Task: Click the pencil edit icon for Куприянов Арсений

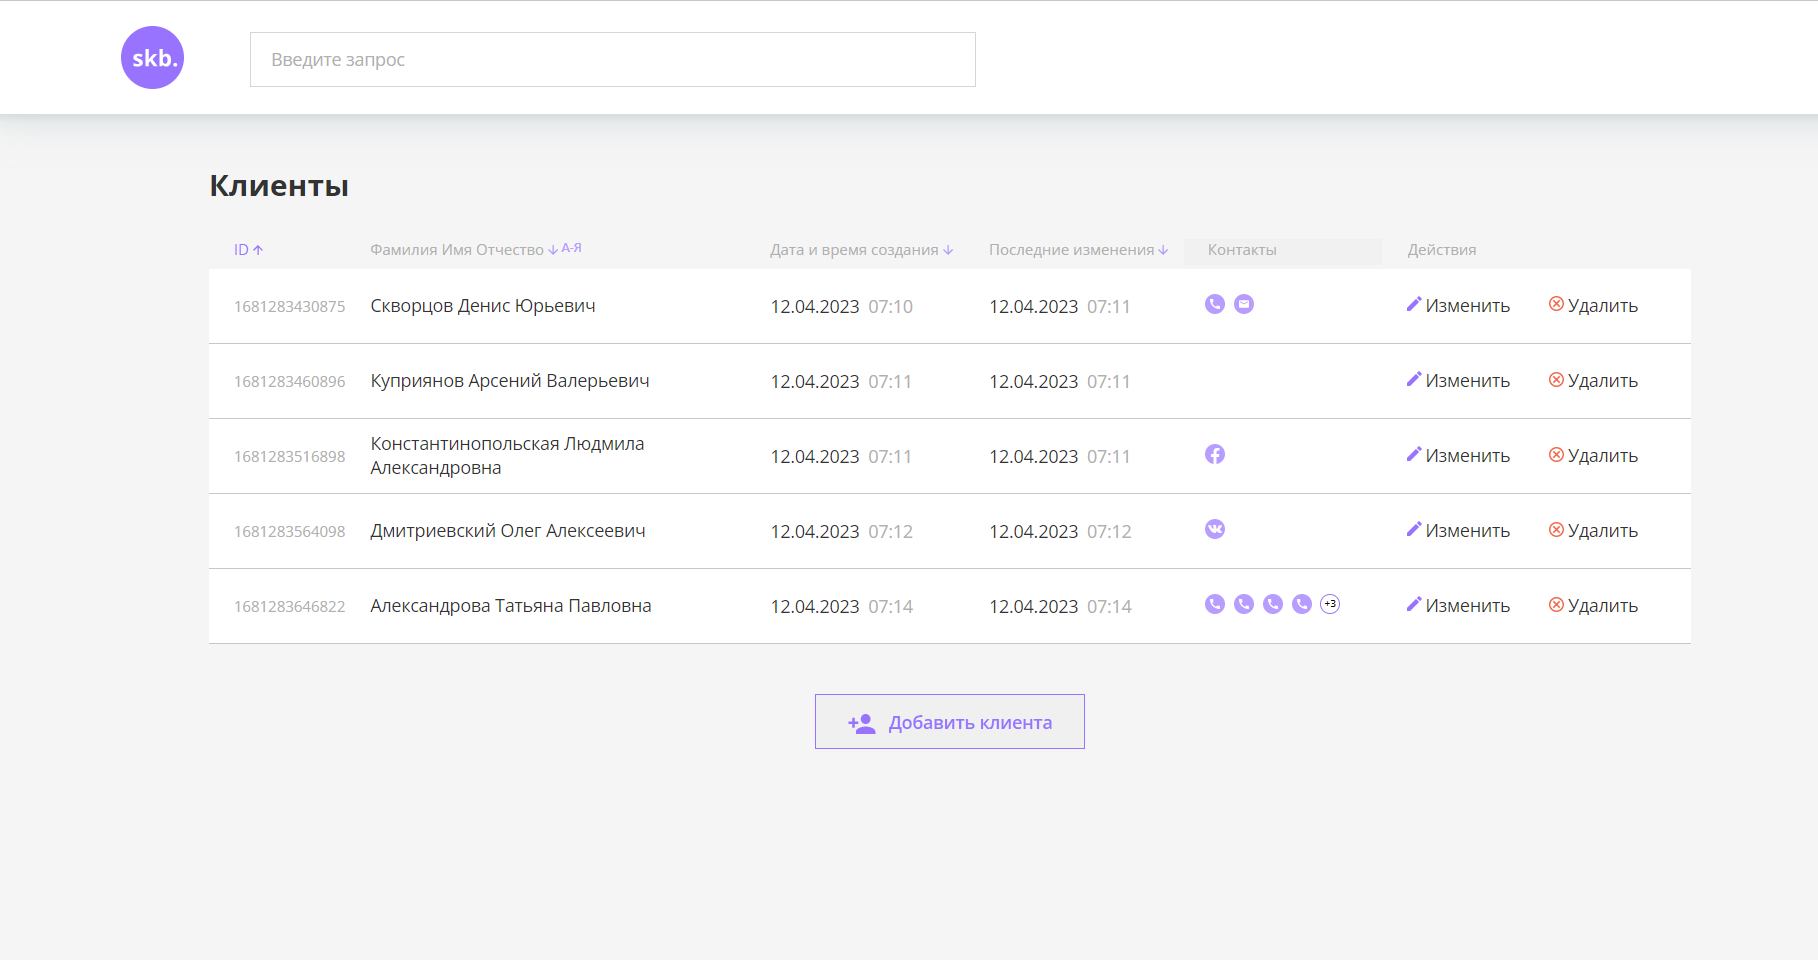Action: pyautogui.click(x=1414, y=379)
